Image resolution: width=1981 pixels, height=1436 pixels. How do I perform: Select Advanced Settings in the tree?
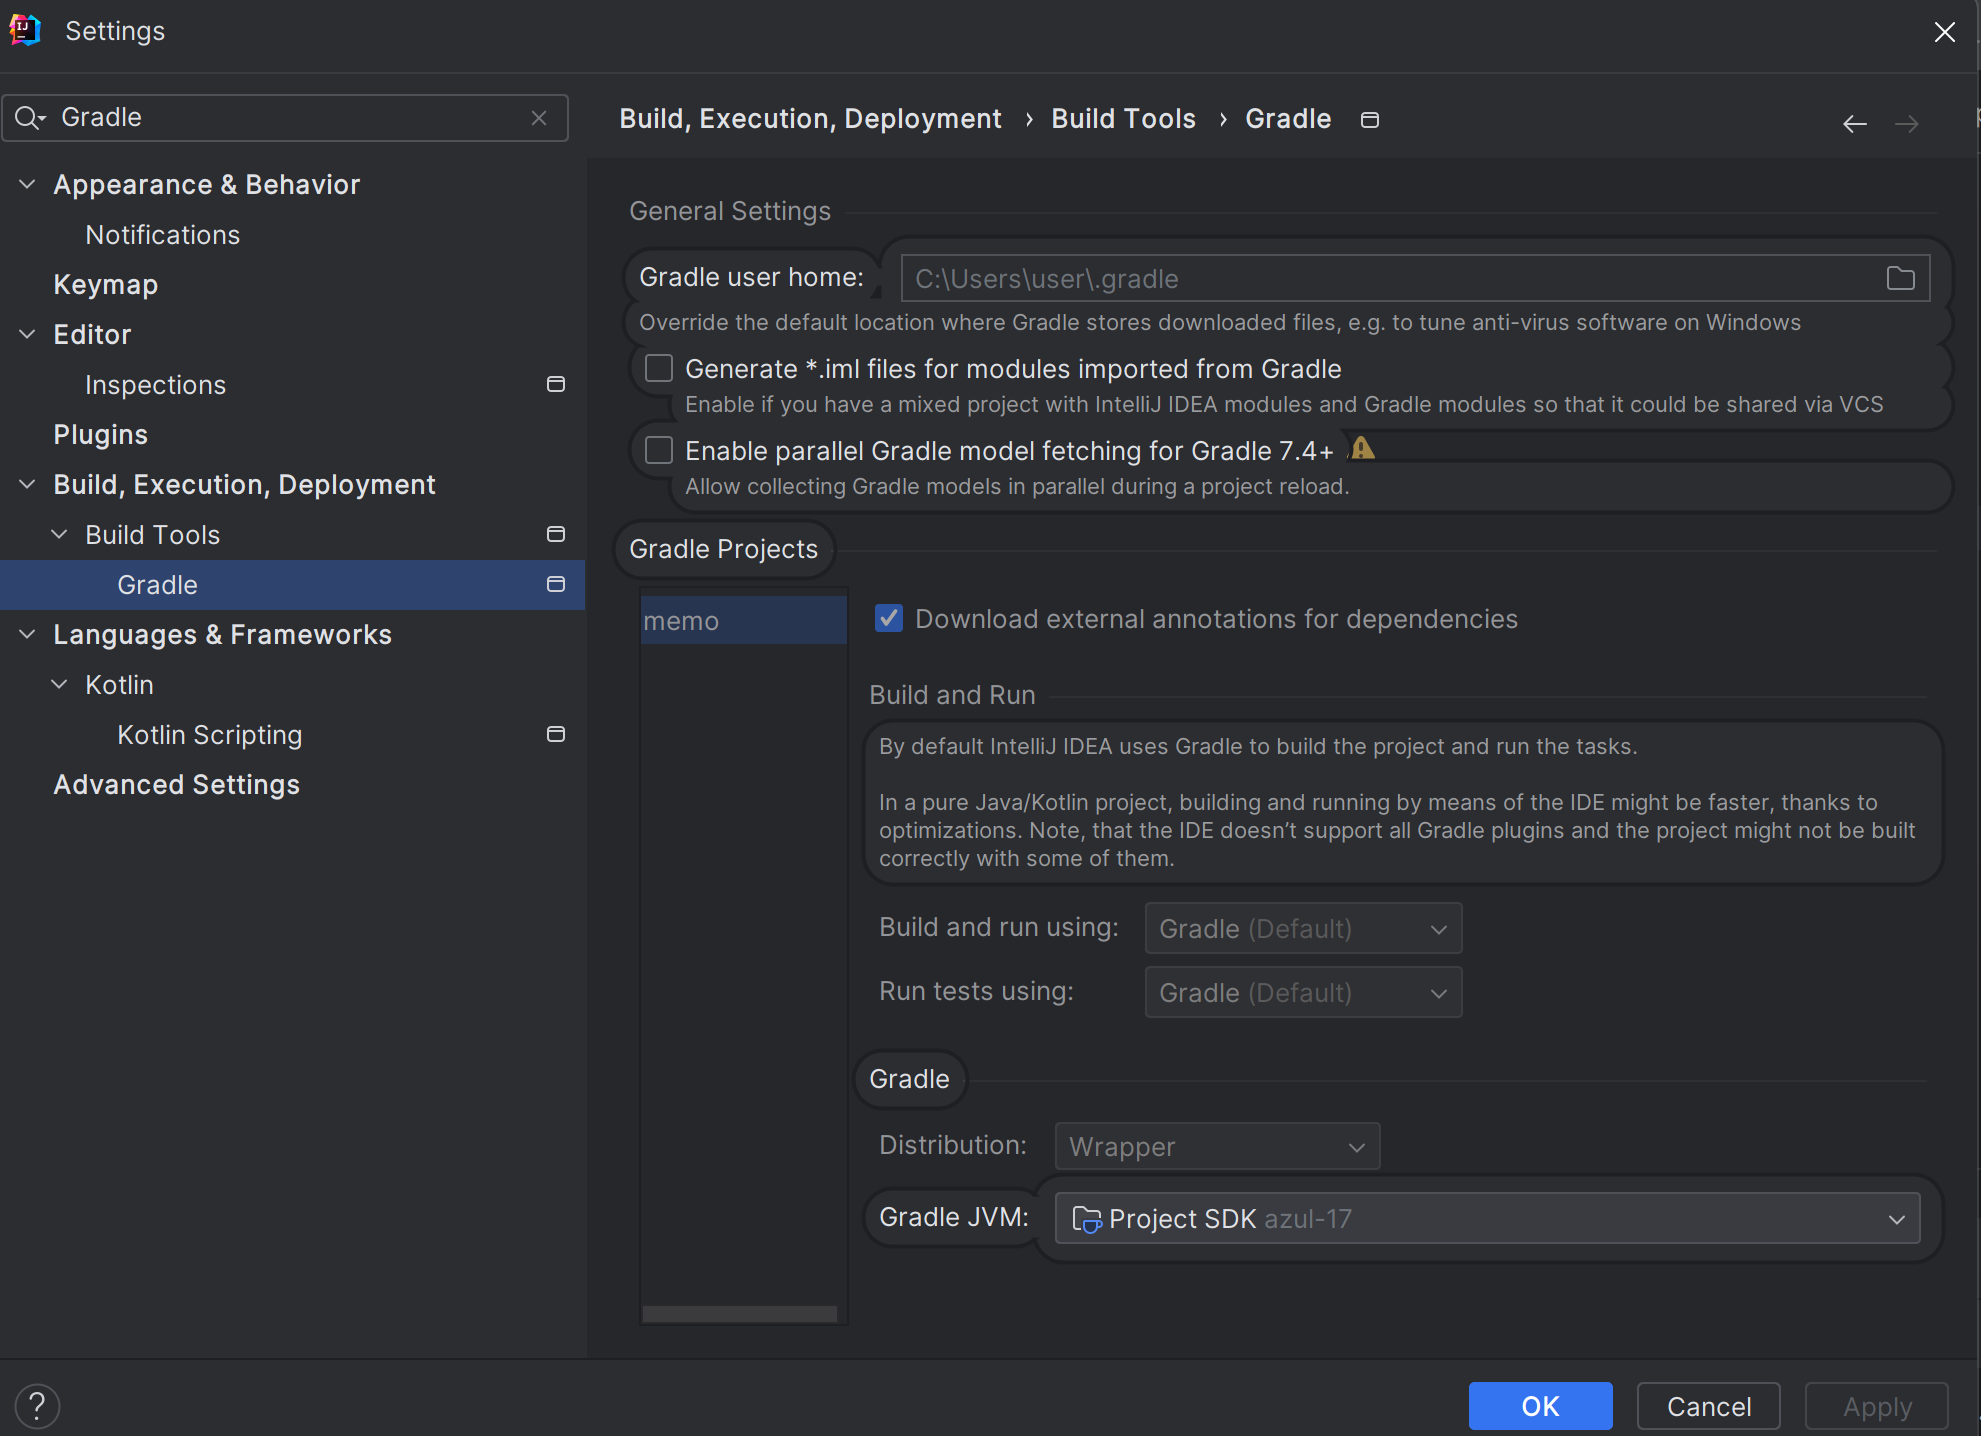pos(176,784)
